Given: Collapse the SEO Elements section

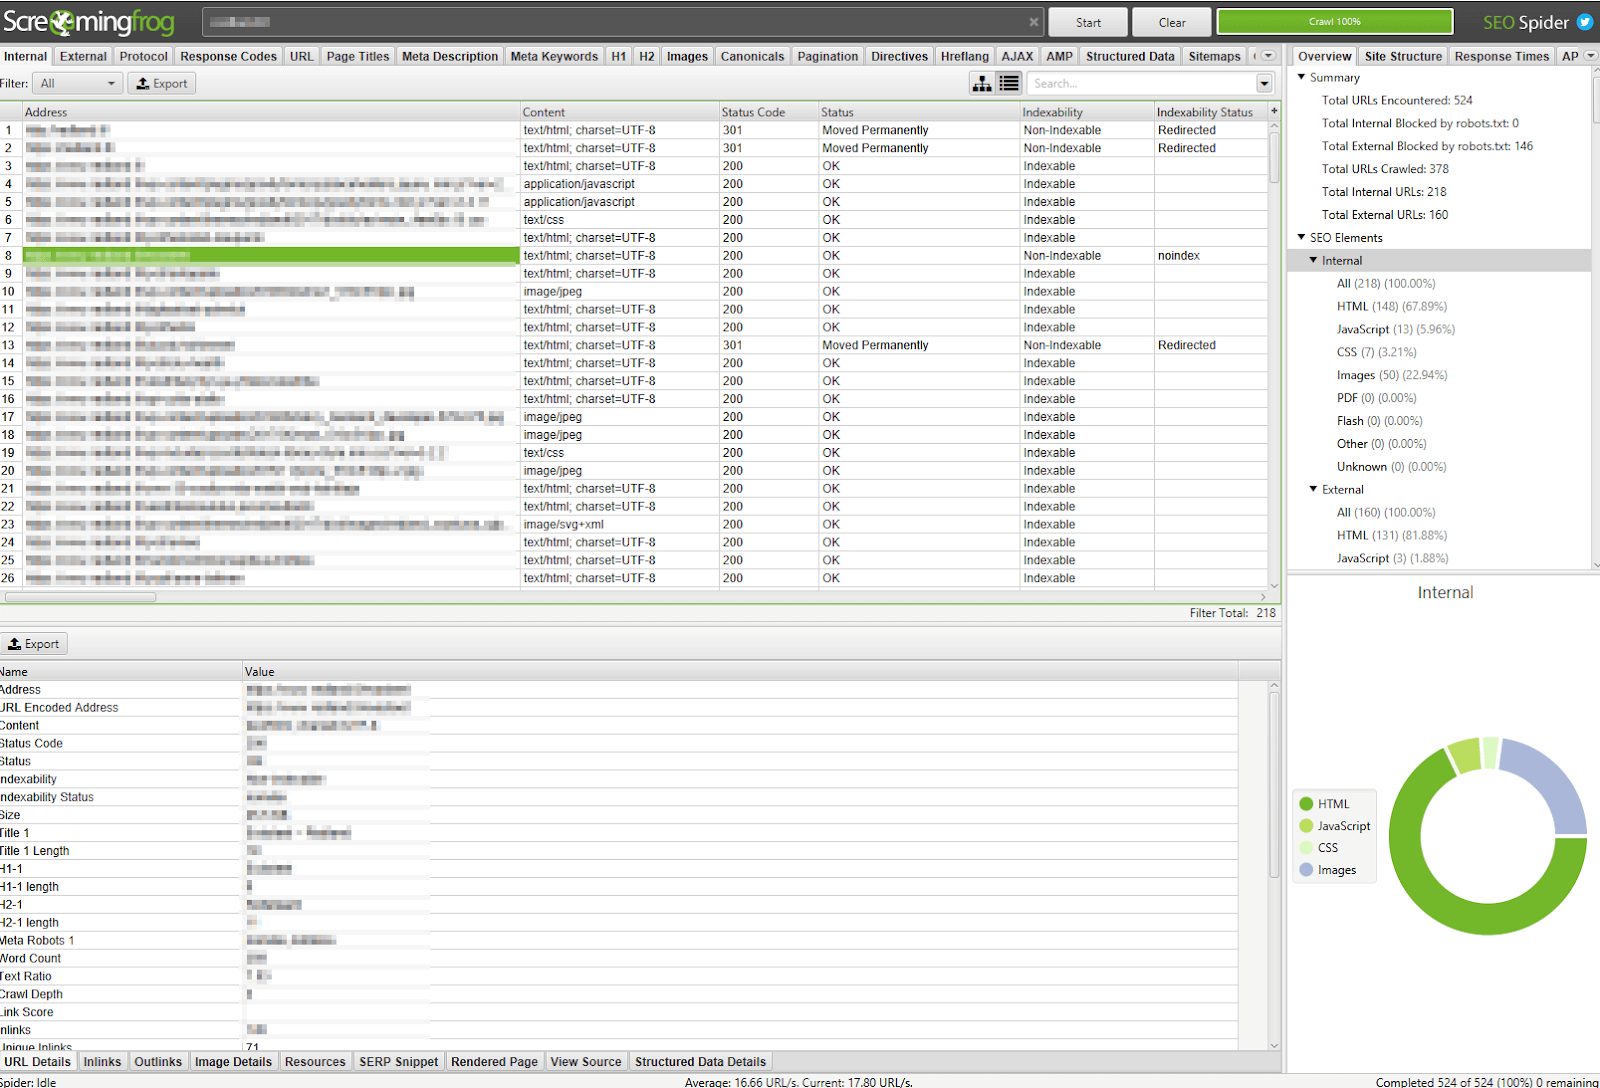Looking at the screenshot, I should pos(1301,237).
